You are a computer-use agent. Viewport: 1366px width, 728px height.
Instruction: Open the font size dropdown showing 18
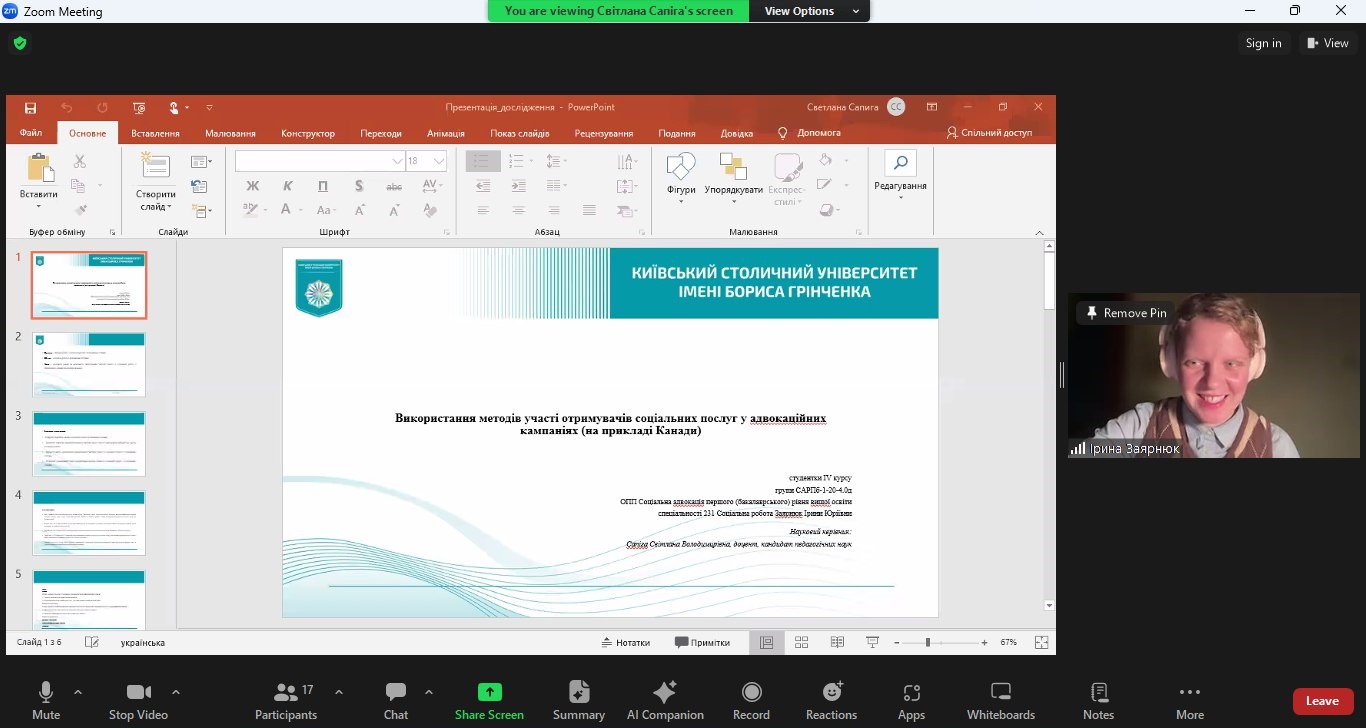439,161
